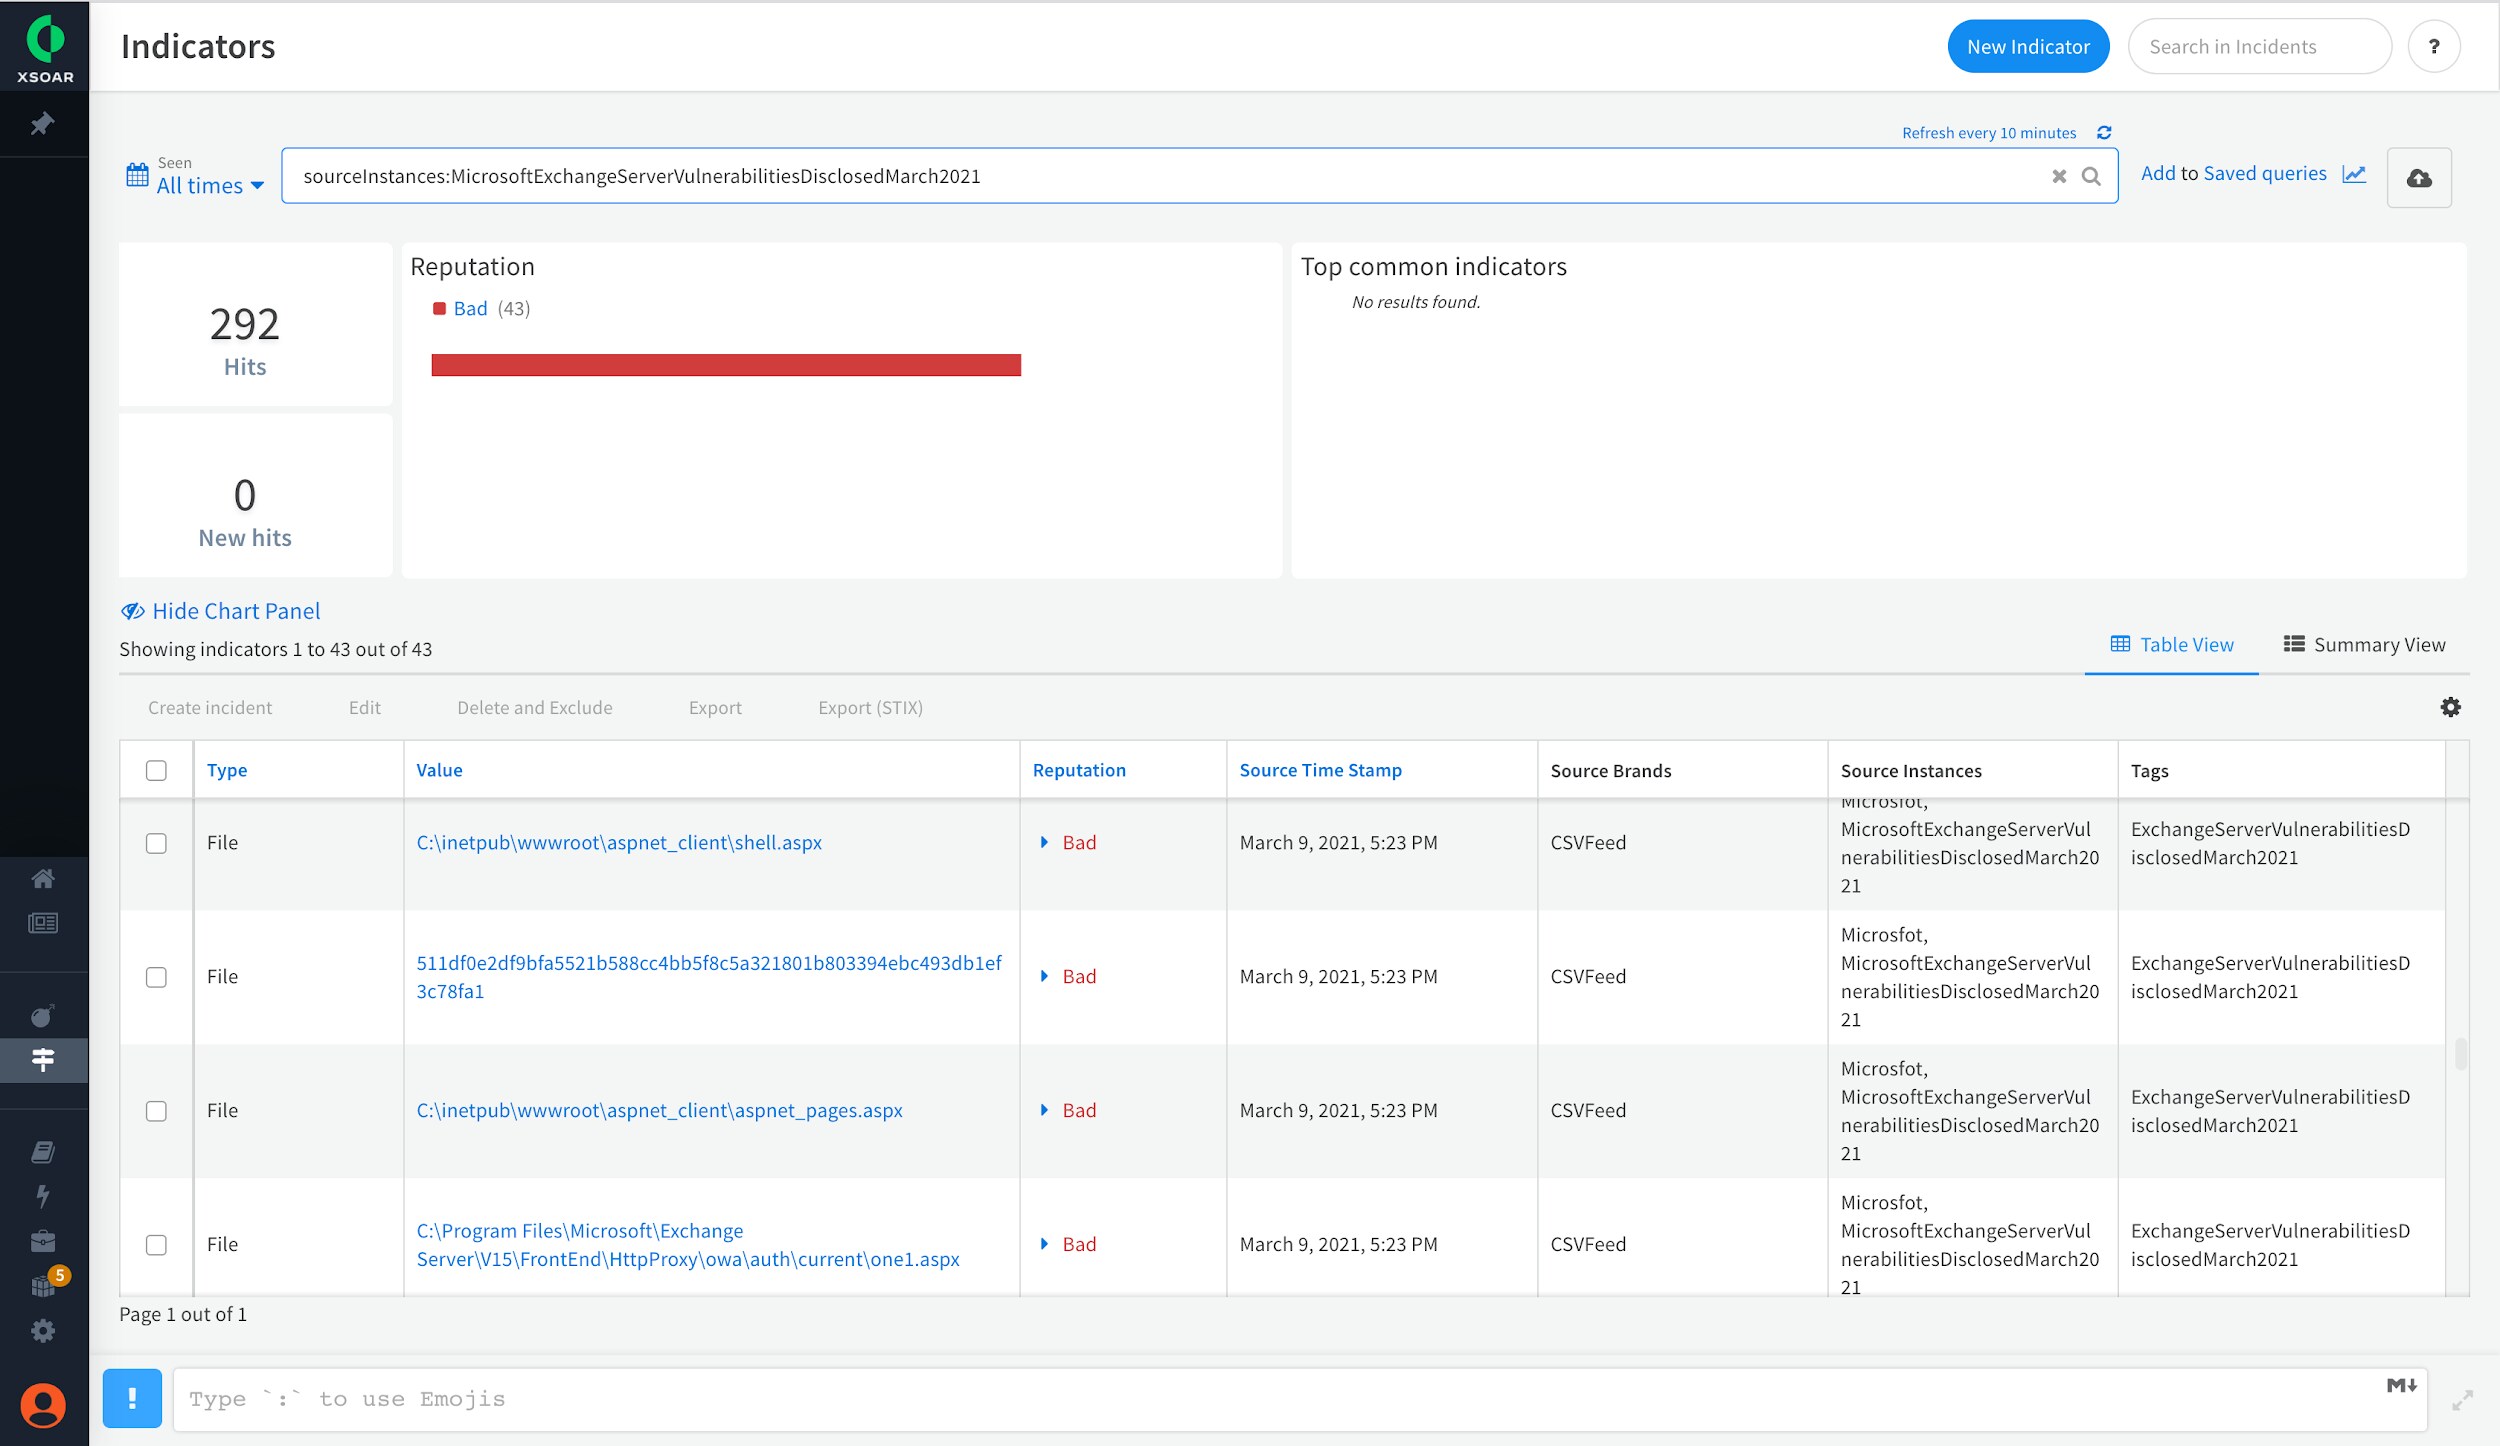Screen dimensions: 2500x1446
Task: Open Jobs briefcase icon in sidebar
Action: [43, 1241]
